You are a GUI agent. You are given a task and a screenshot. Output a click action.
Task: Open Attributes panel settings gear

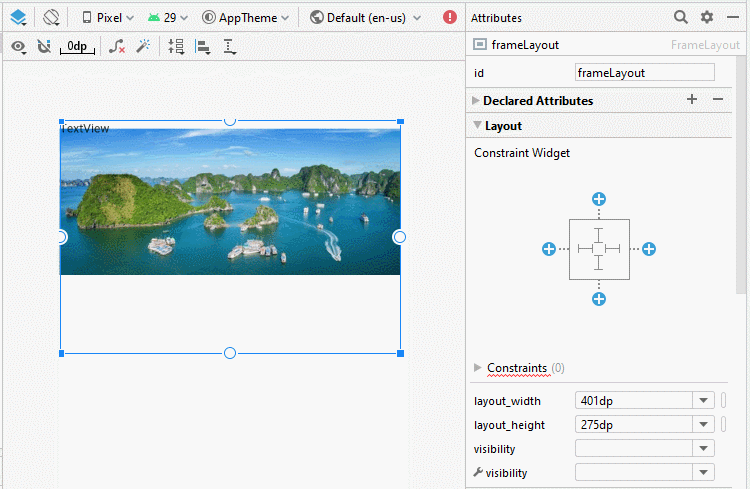(707, 17)
